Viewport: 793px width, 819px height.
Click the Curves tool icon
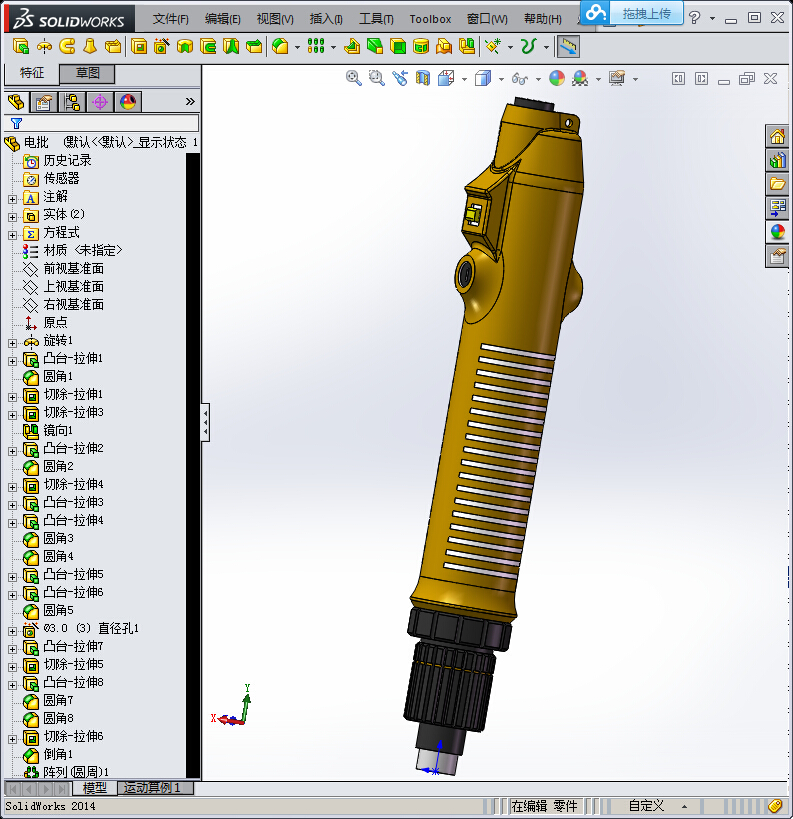pos(529,46)
